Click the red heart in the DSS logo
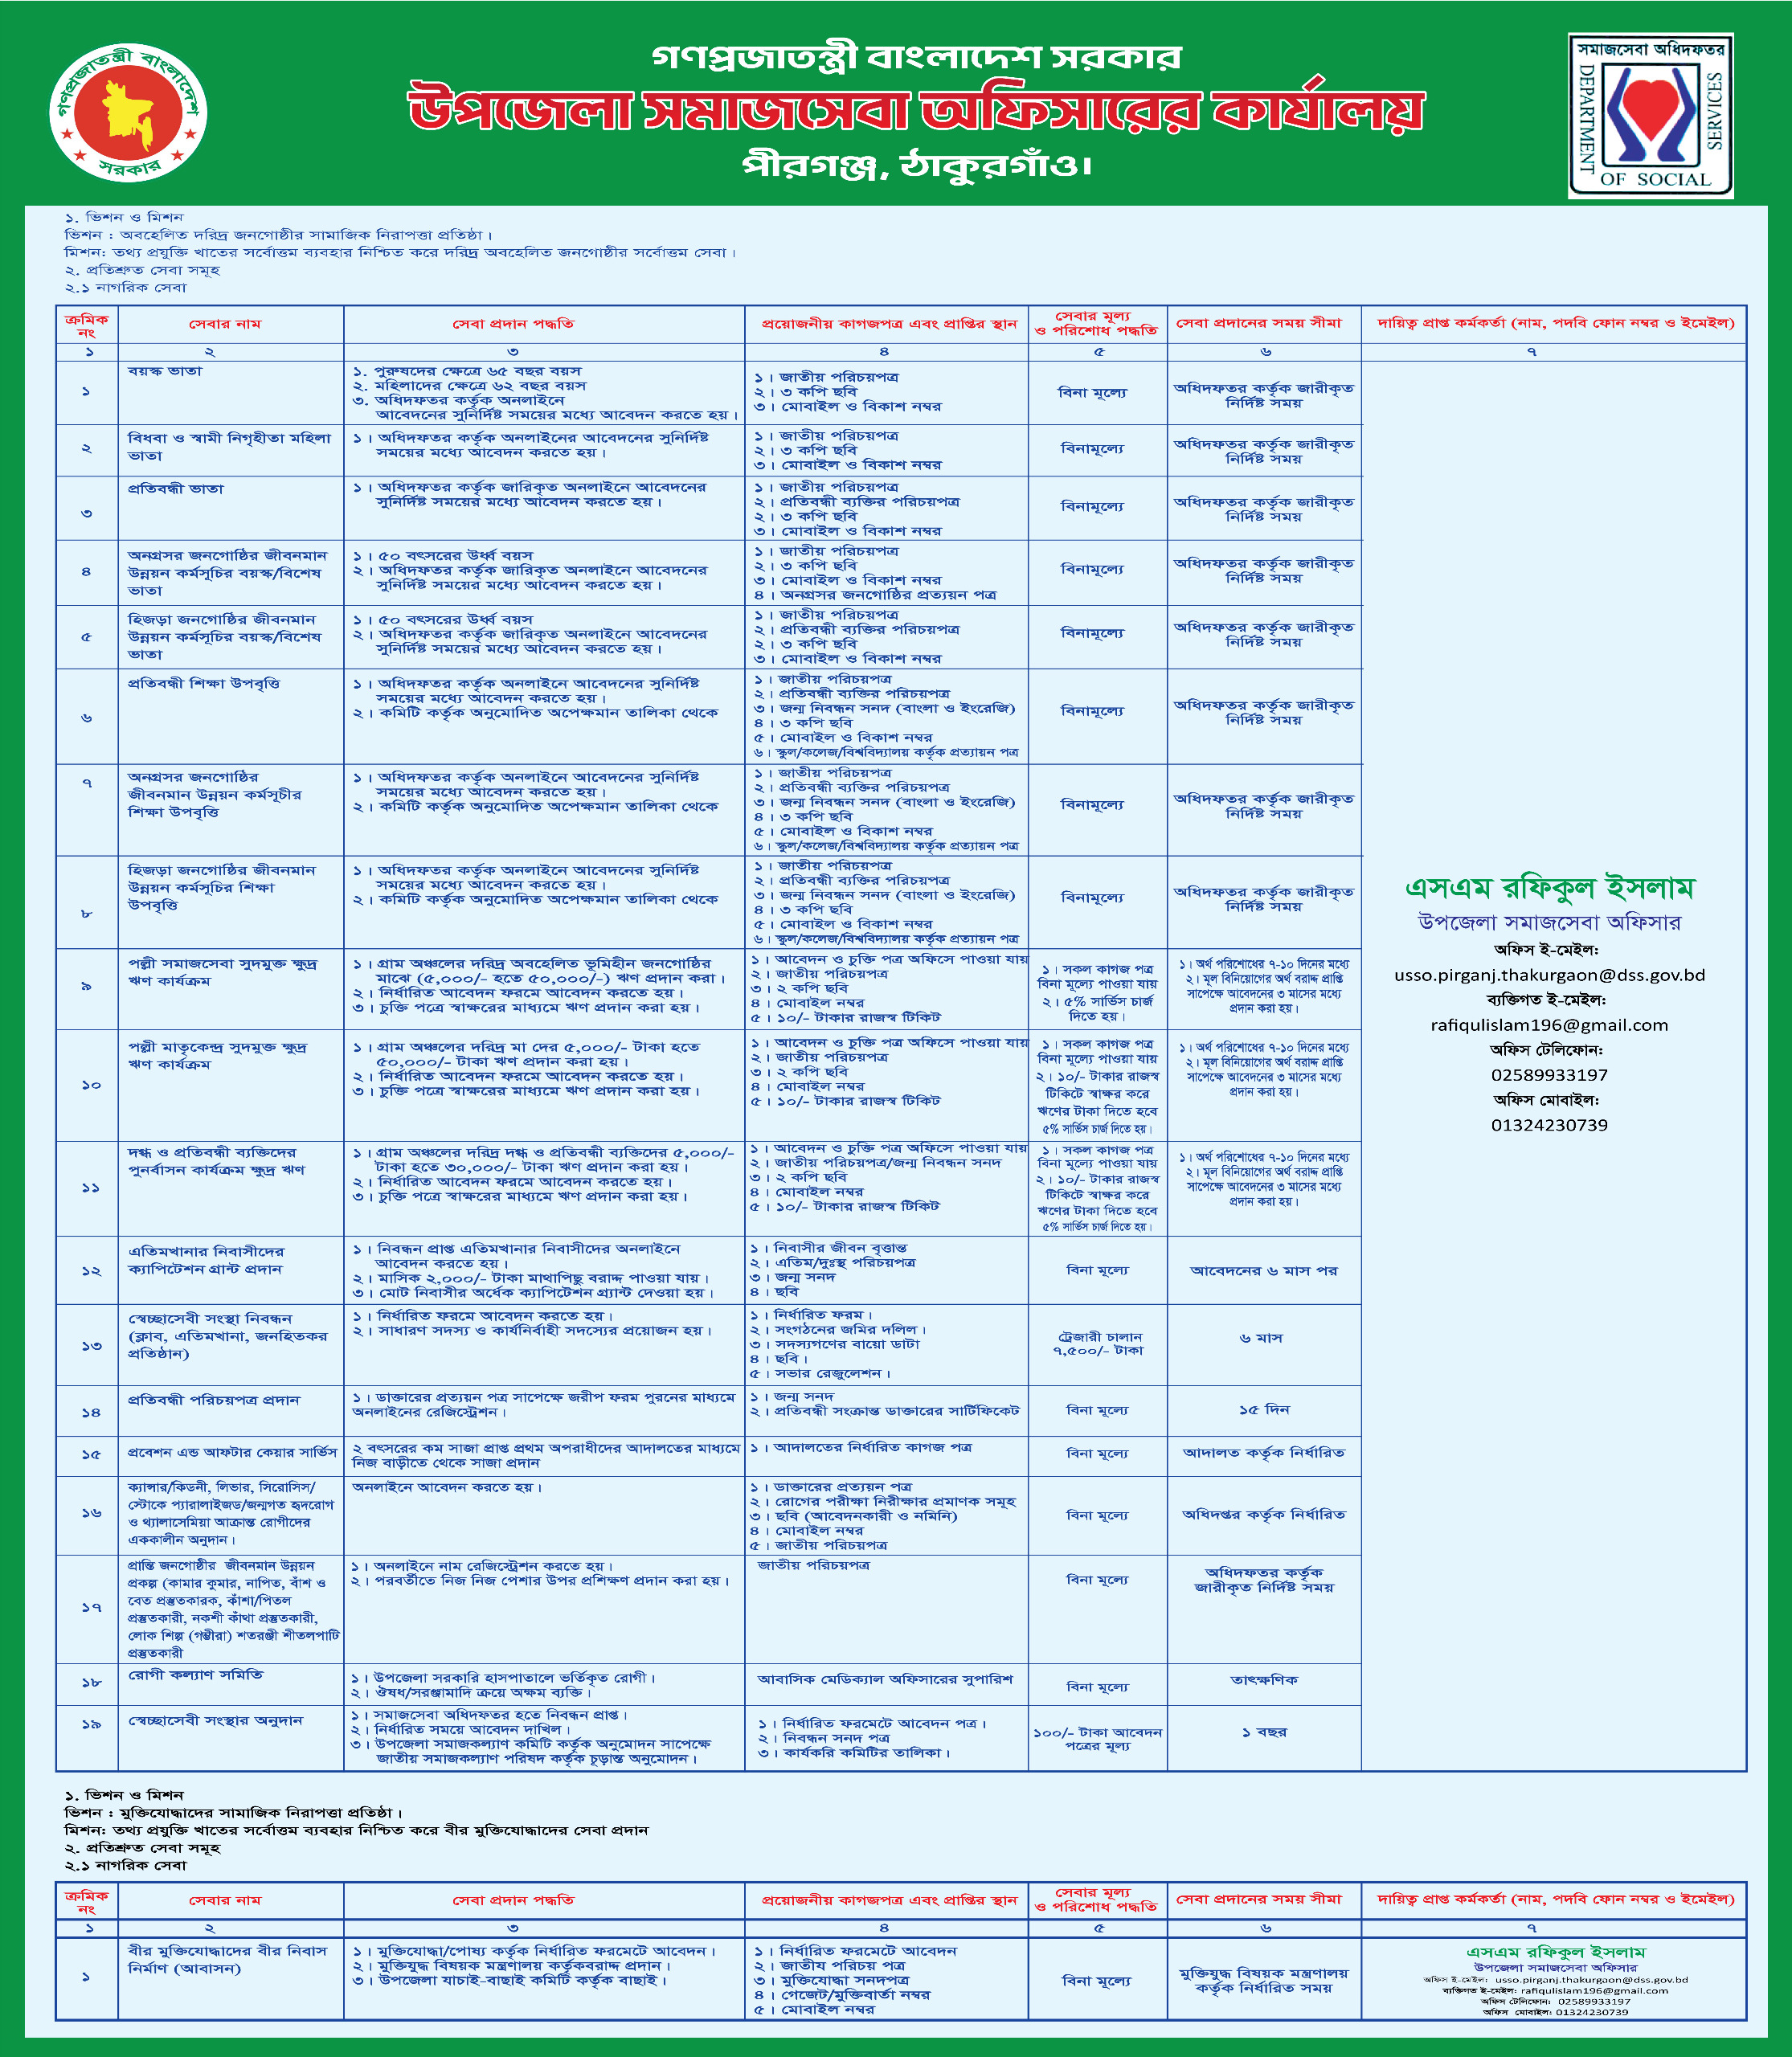 (1650, 105)
